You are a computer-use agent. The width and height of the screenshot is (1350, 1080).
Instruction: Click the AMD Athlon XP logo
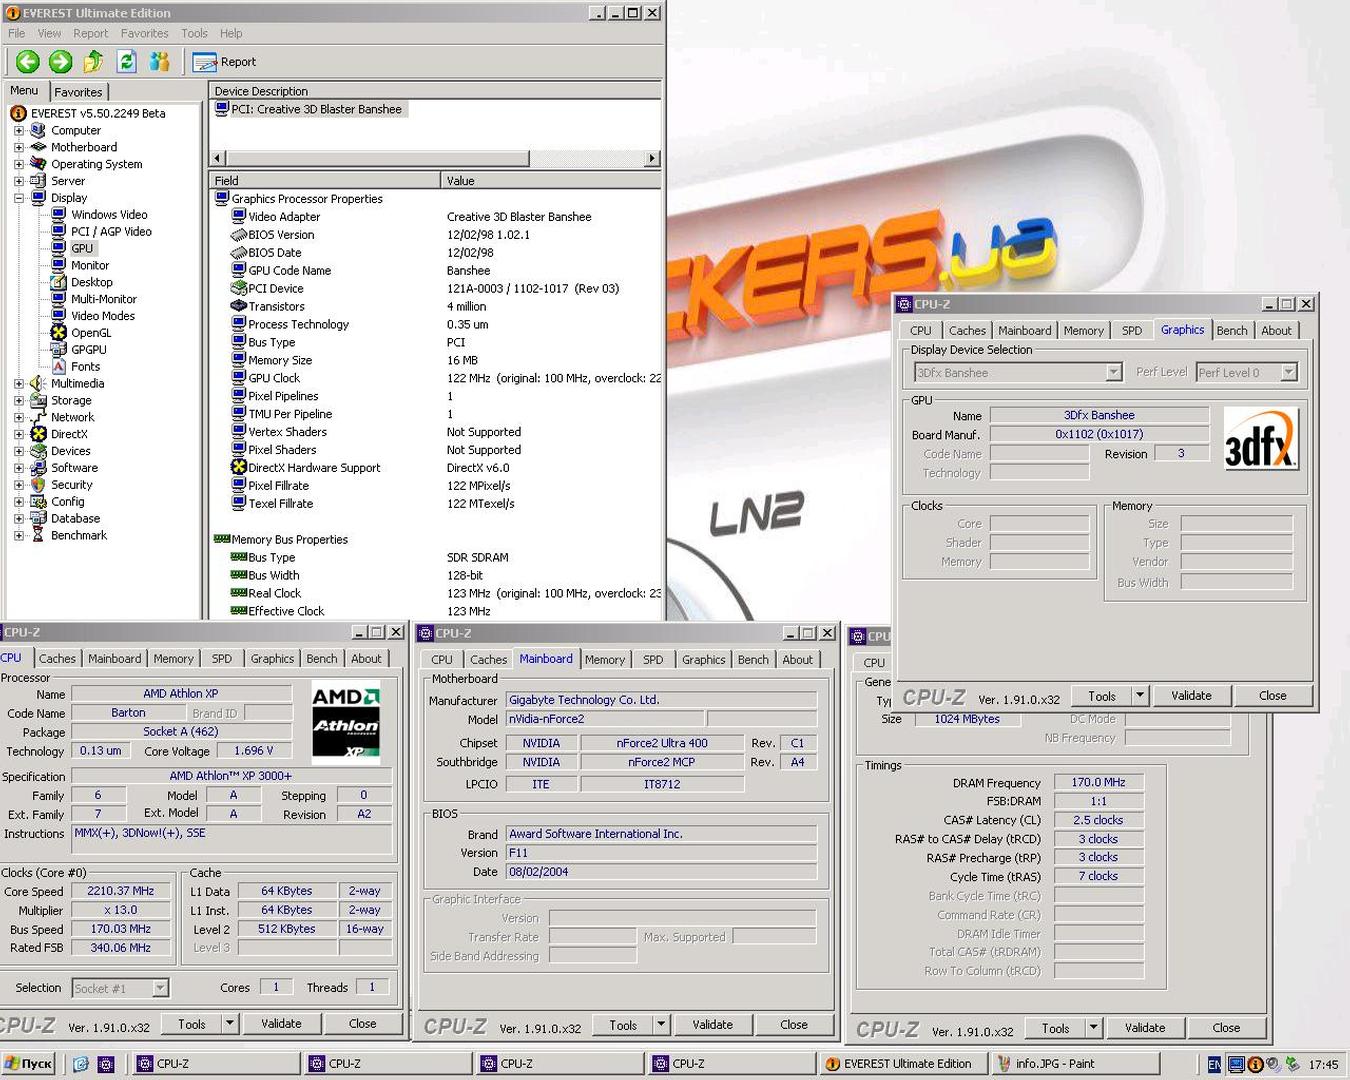[346, 724]
